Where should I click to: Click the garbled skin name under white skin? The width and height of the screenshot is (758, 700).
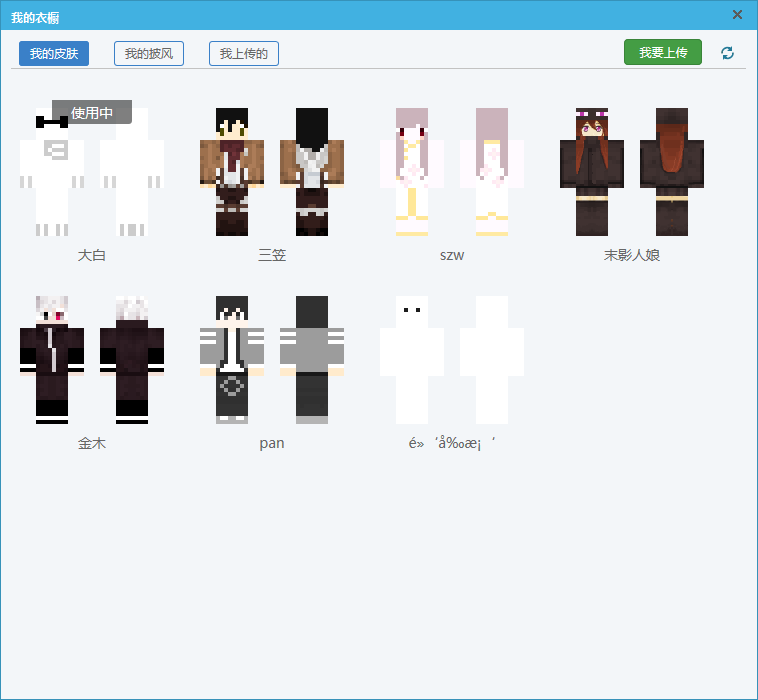coord(452,443)
